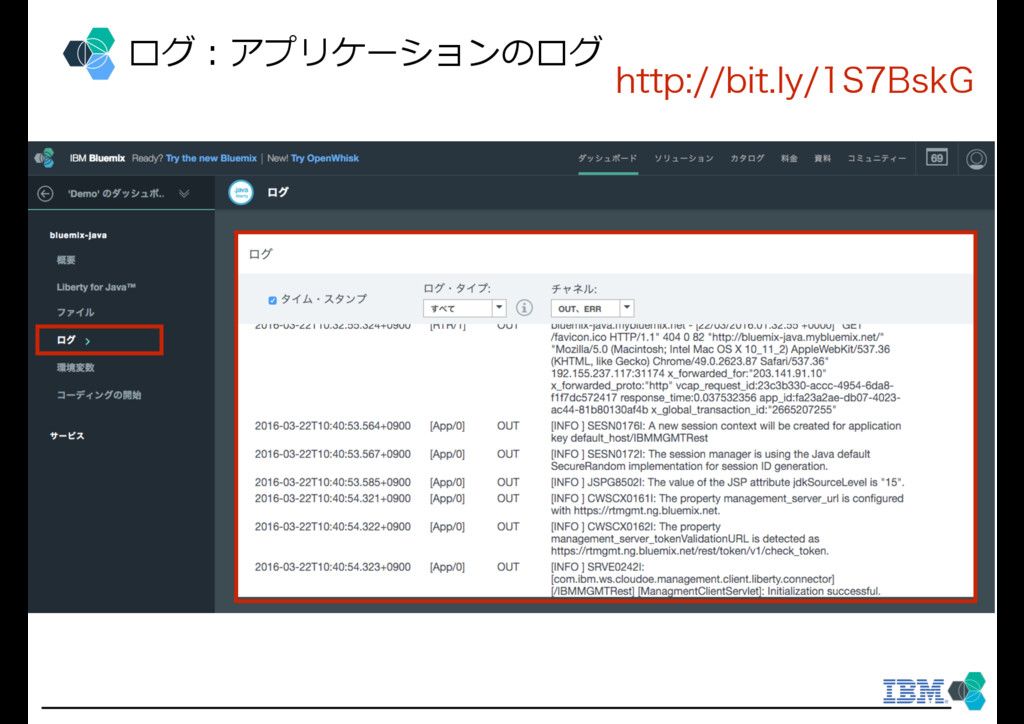Click the Try OpenWhisk link
Image resolution: width=1024 pixels, height=724 pixels.
point(325,158)
